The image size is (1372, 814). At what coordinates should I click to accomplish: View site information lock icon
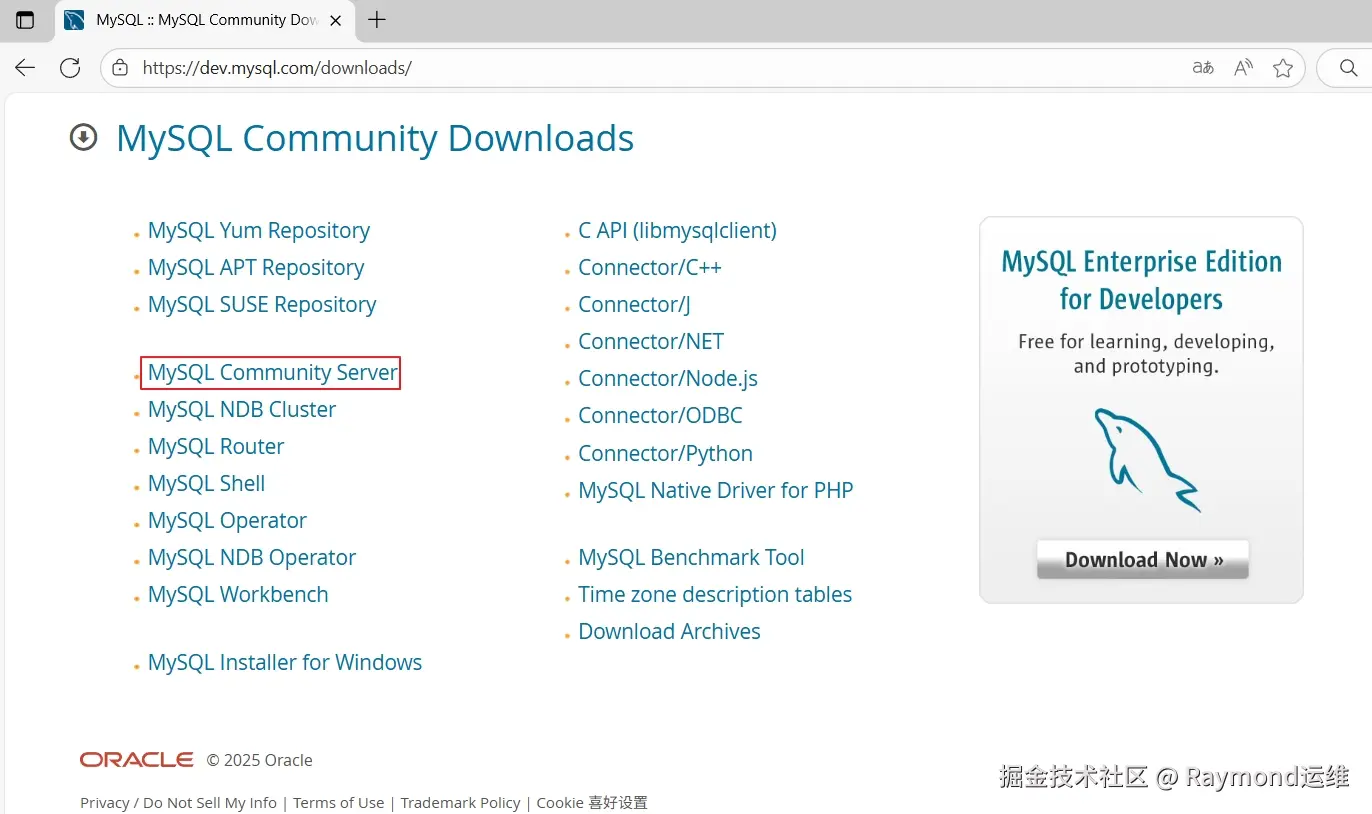pos(120,68)
